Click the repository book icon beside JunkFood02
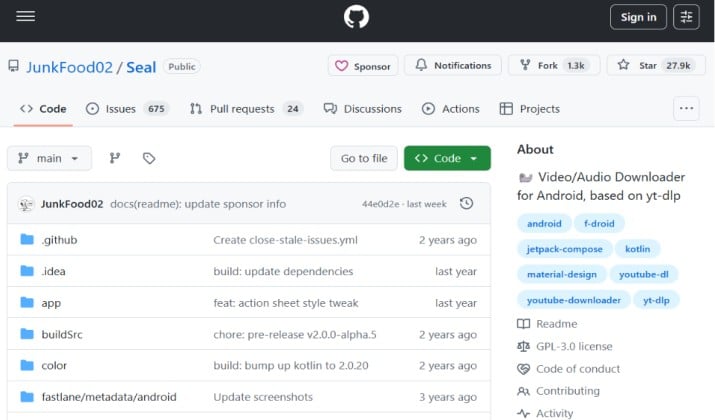This screenshot has width=715, height=420. click(x=14, y=66)
